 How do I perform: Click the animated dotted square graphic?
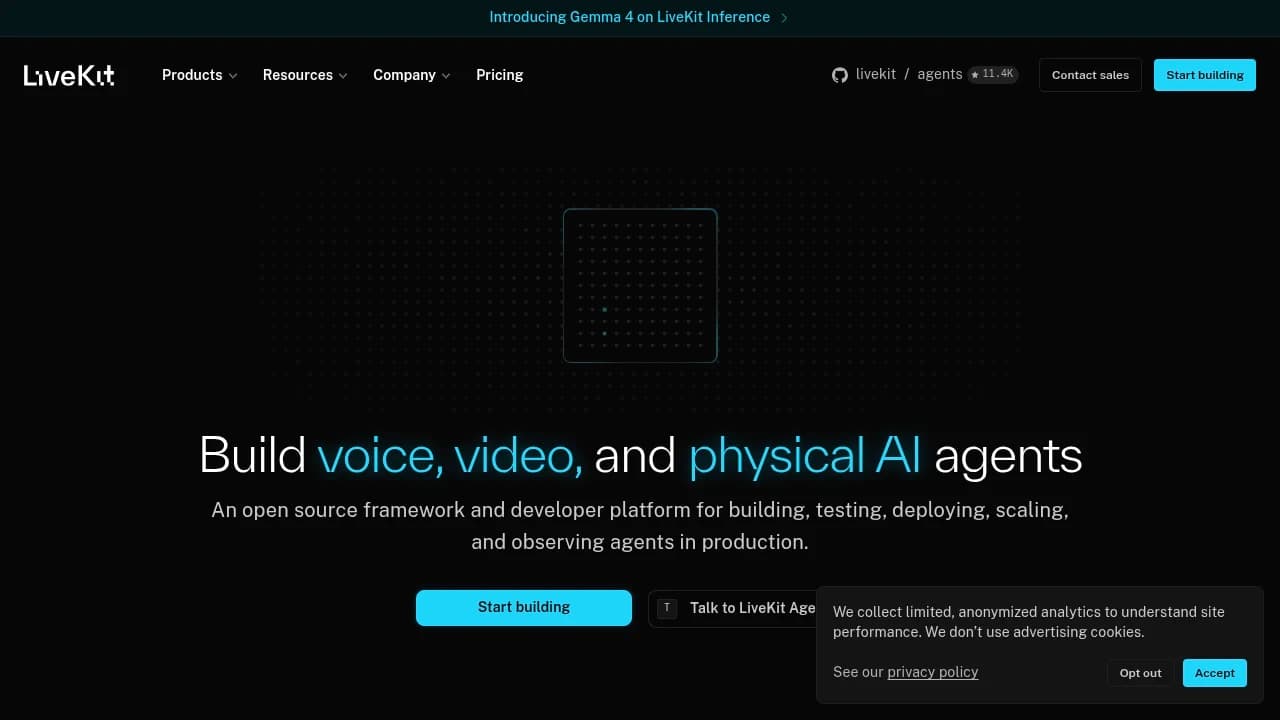[640, 285]
